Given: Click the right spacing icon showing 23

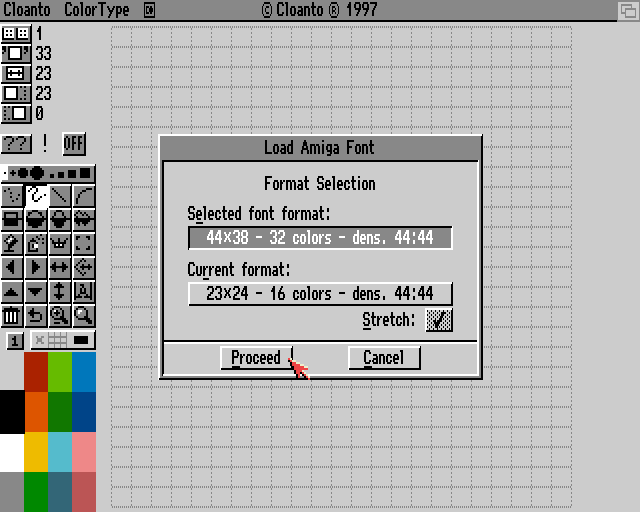Looking at the screenshot, I should (16, 93).
